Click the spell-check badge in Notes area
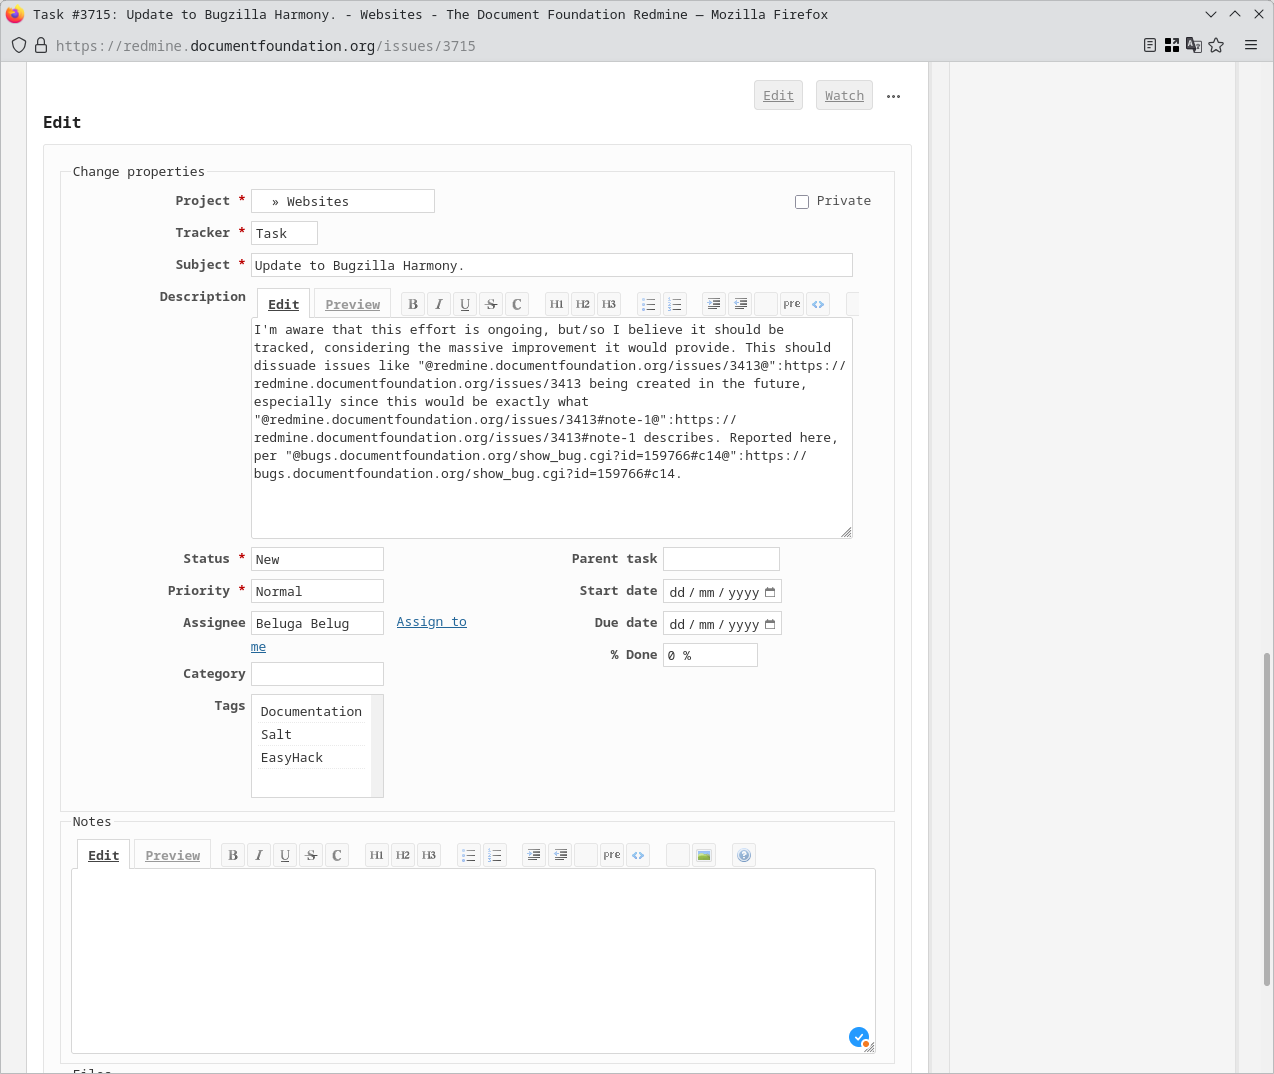This screenshot has width=1274, height=1074. pyautogui.click(x=858, y=1037)
